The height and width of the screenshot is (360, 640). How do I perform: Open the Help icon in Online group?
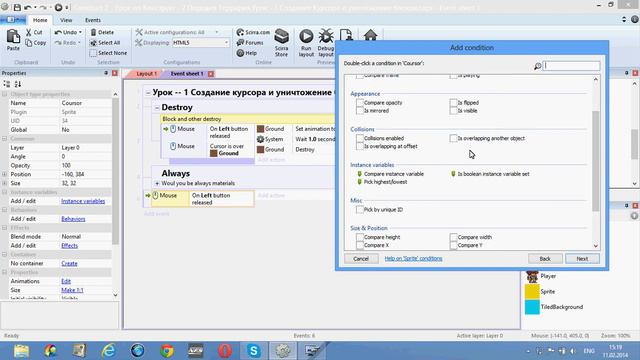[240, 53]
